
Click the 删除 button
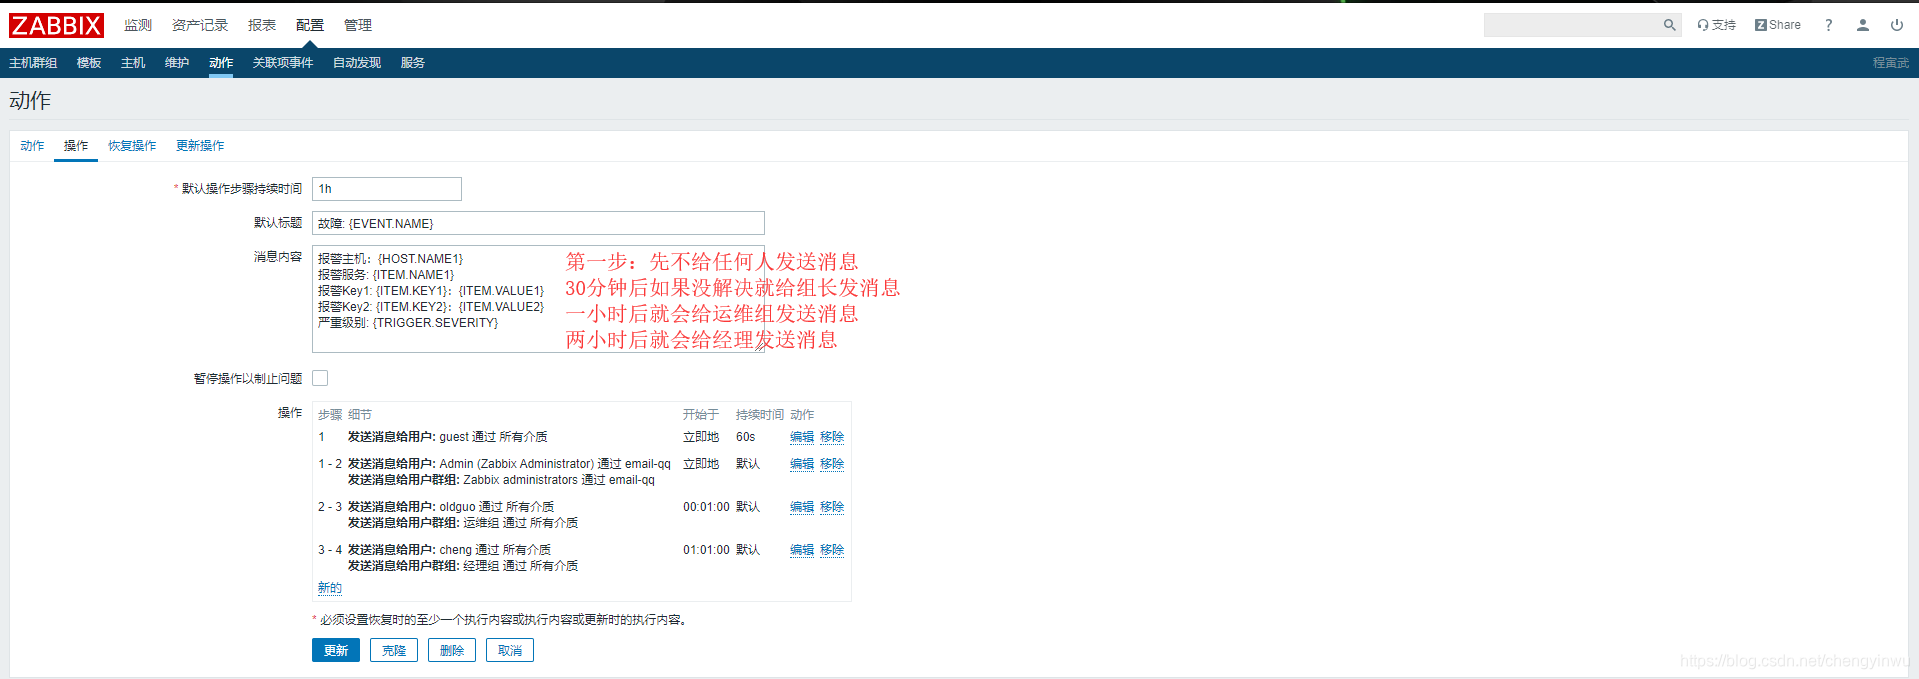pyautogui.click(x=452, y=650)
